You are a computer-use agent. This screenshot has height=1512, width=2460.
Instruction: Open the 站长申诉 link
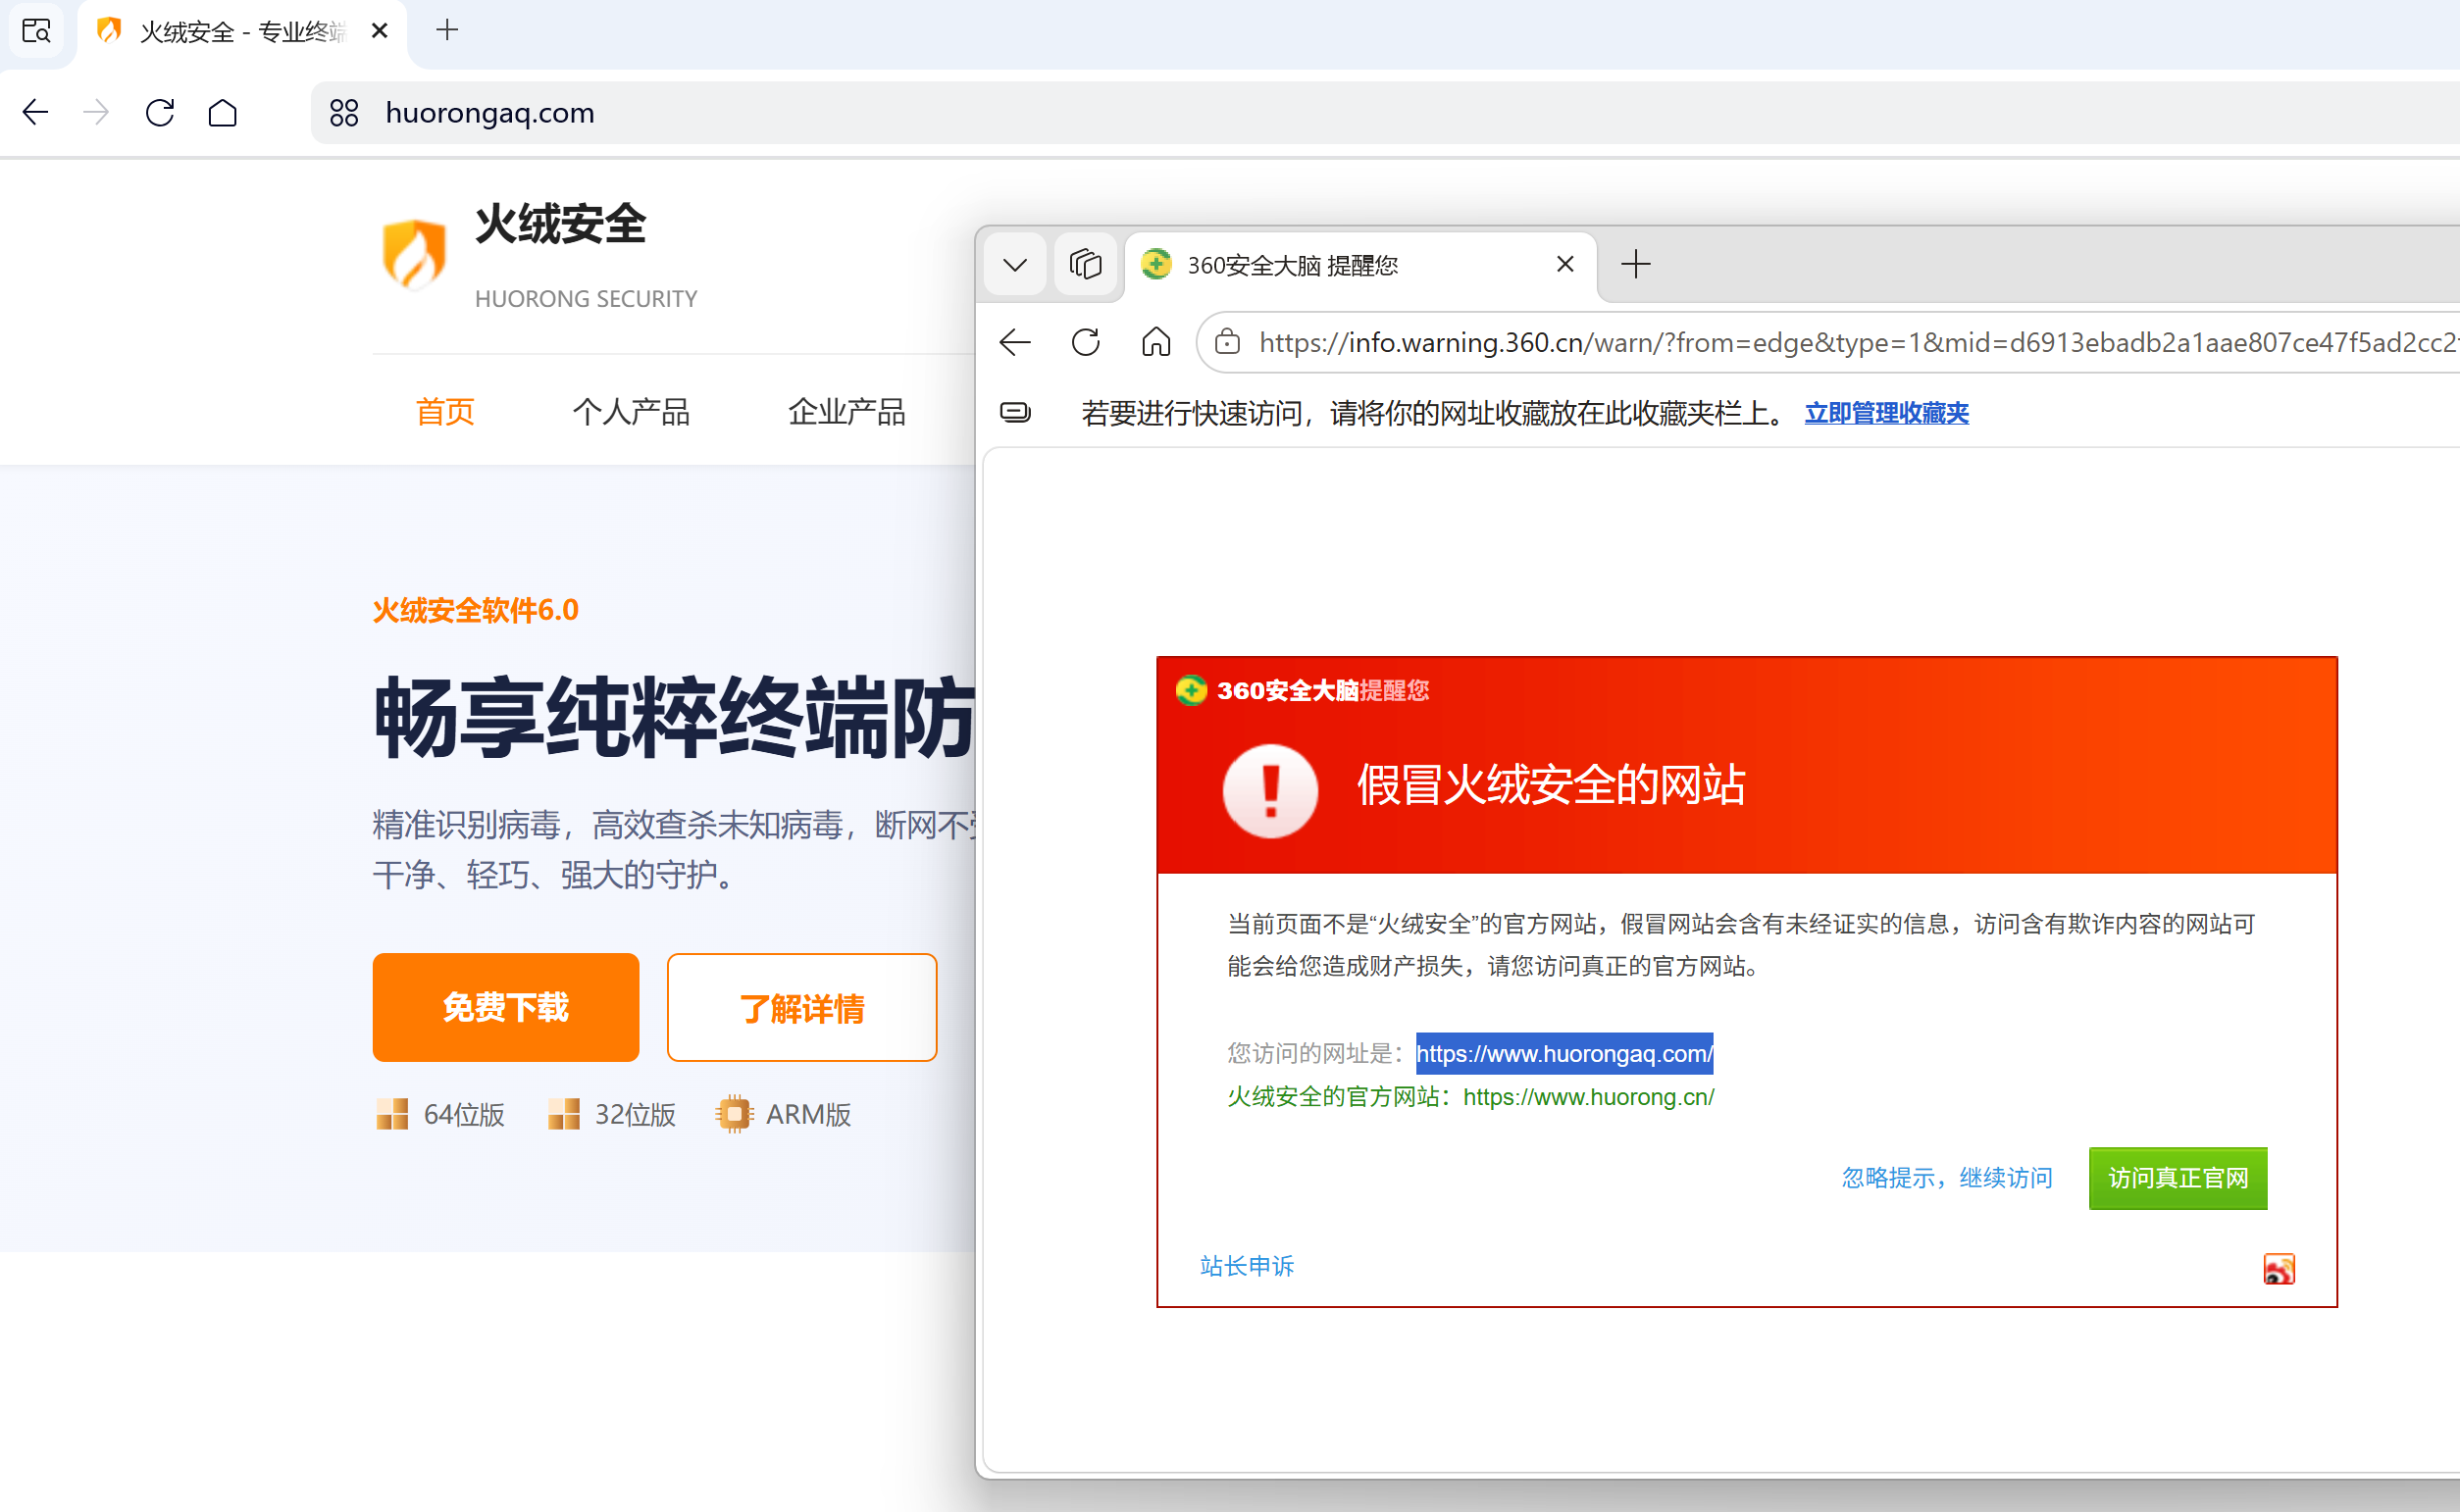click(x=1247, y=1266)
